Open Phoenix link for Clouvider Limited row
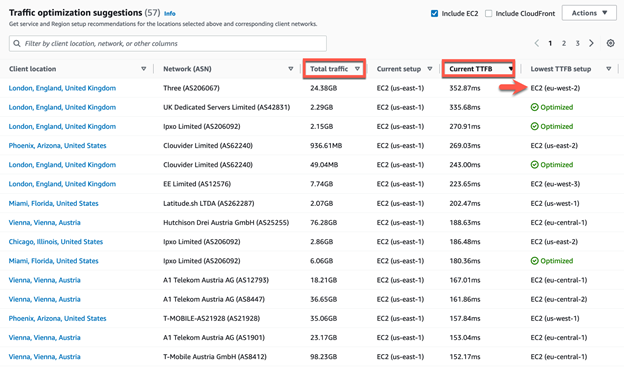The image size is (624, 371). tap(57, 146)
